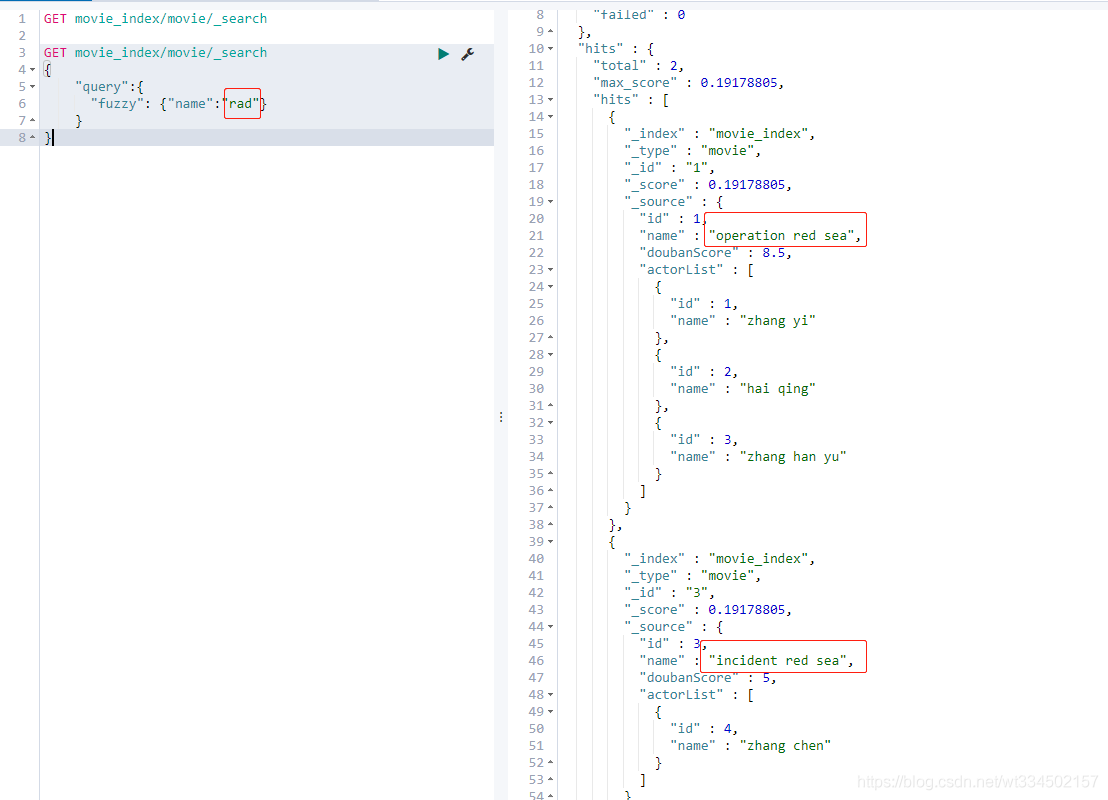Toggle the fold marker on editor line 7
The width and height of the screenshot is (1108, 800).
tap(33, 121)
